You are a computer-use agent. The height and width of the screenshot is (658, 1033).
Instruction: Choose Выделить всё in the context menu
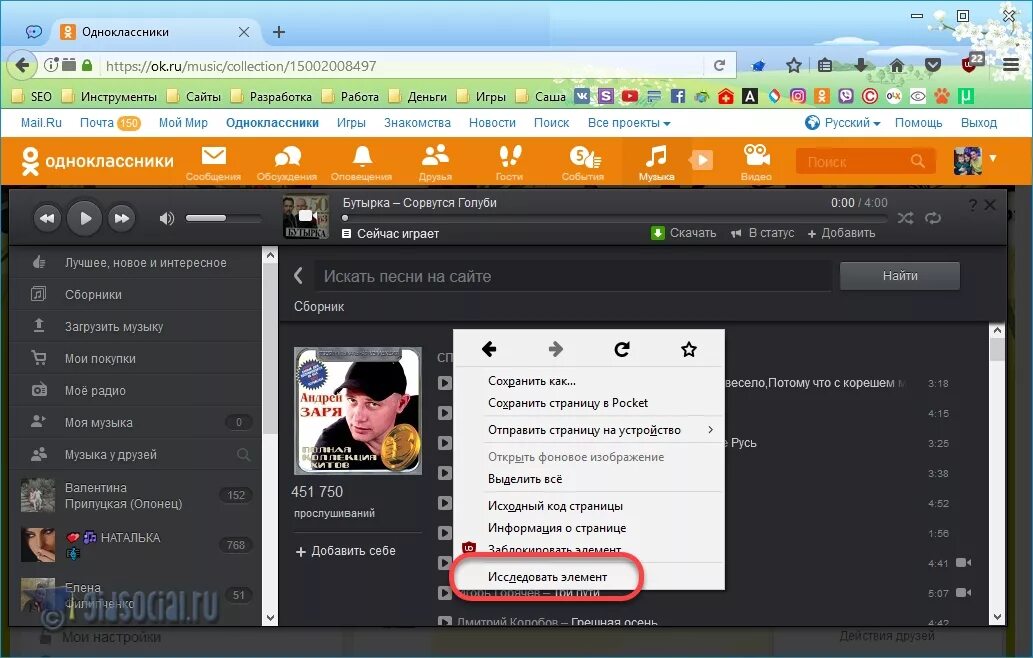[x=525, y=480]
